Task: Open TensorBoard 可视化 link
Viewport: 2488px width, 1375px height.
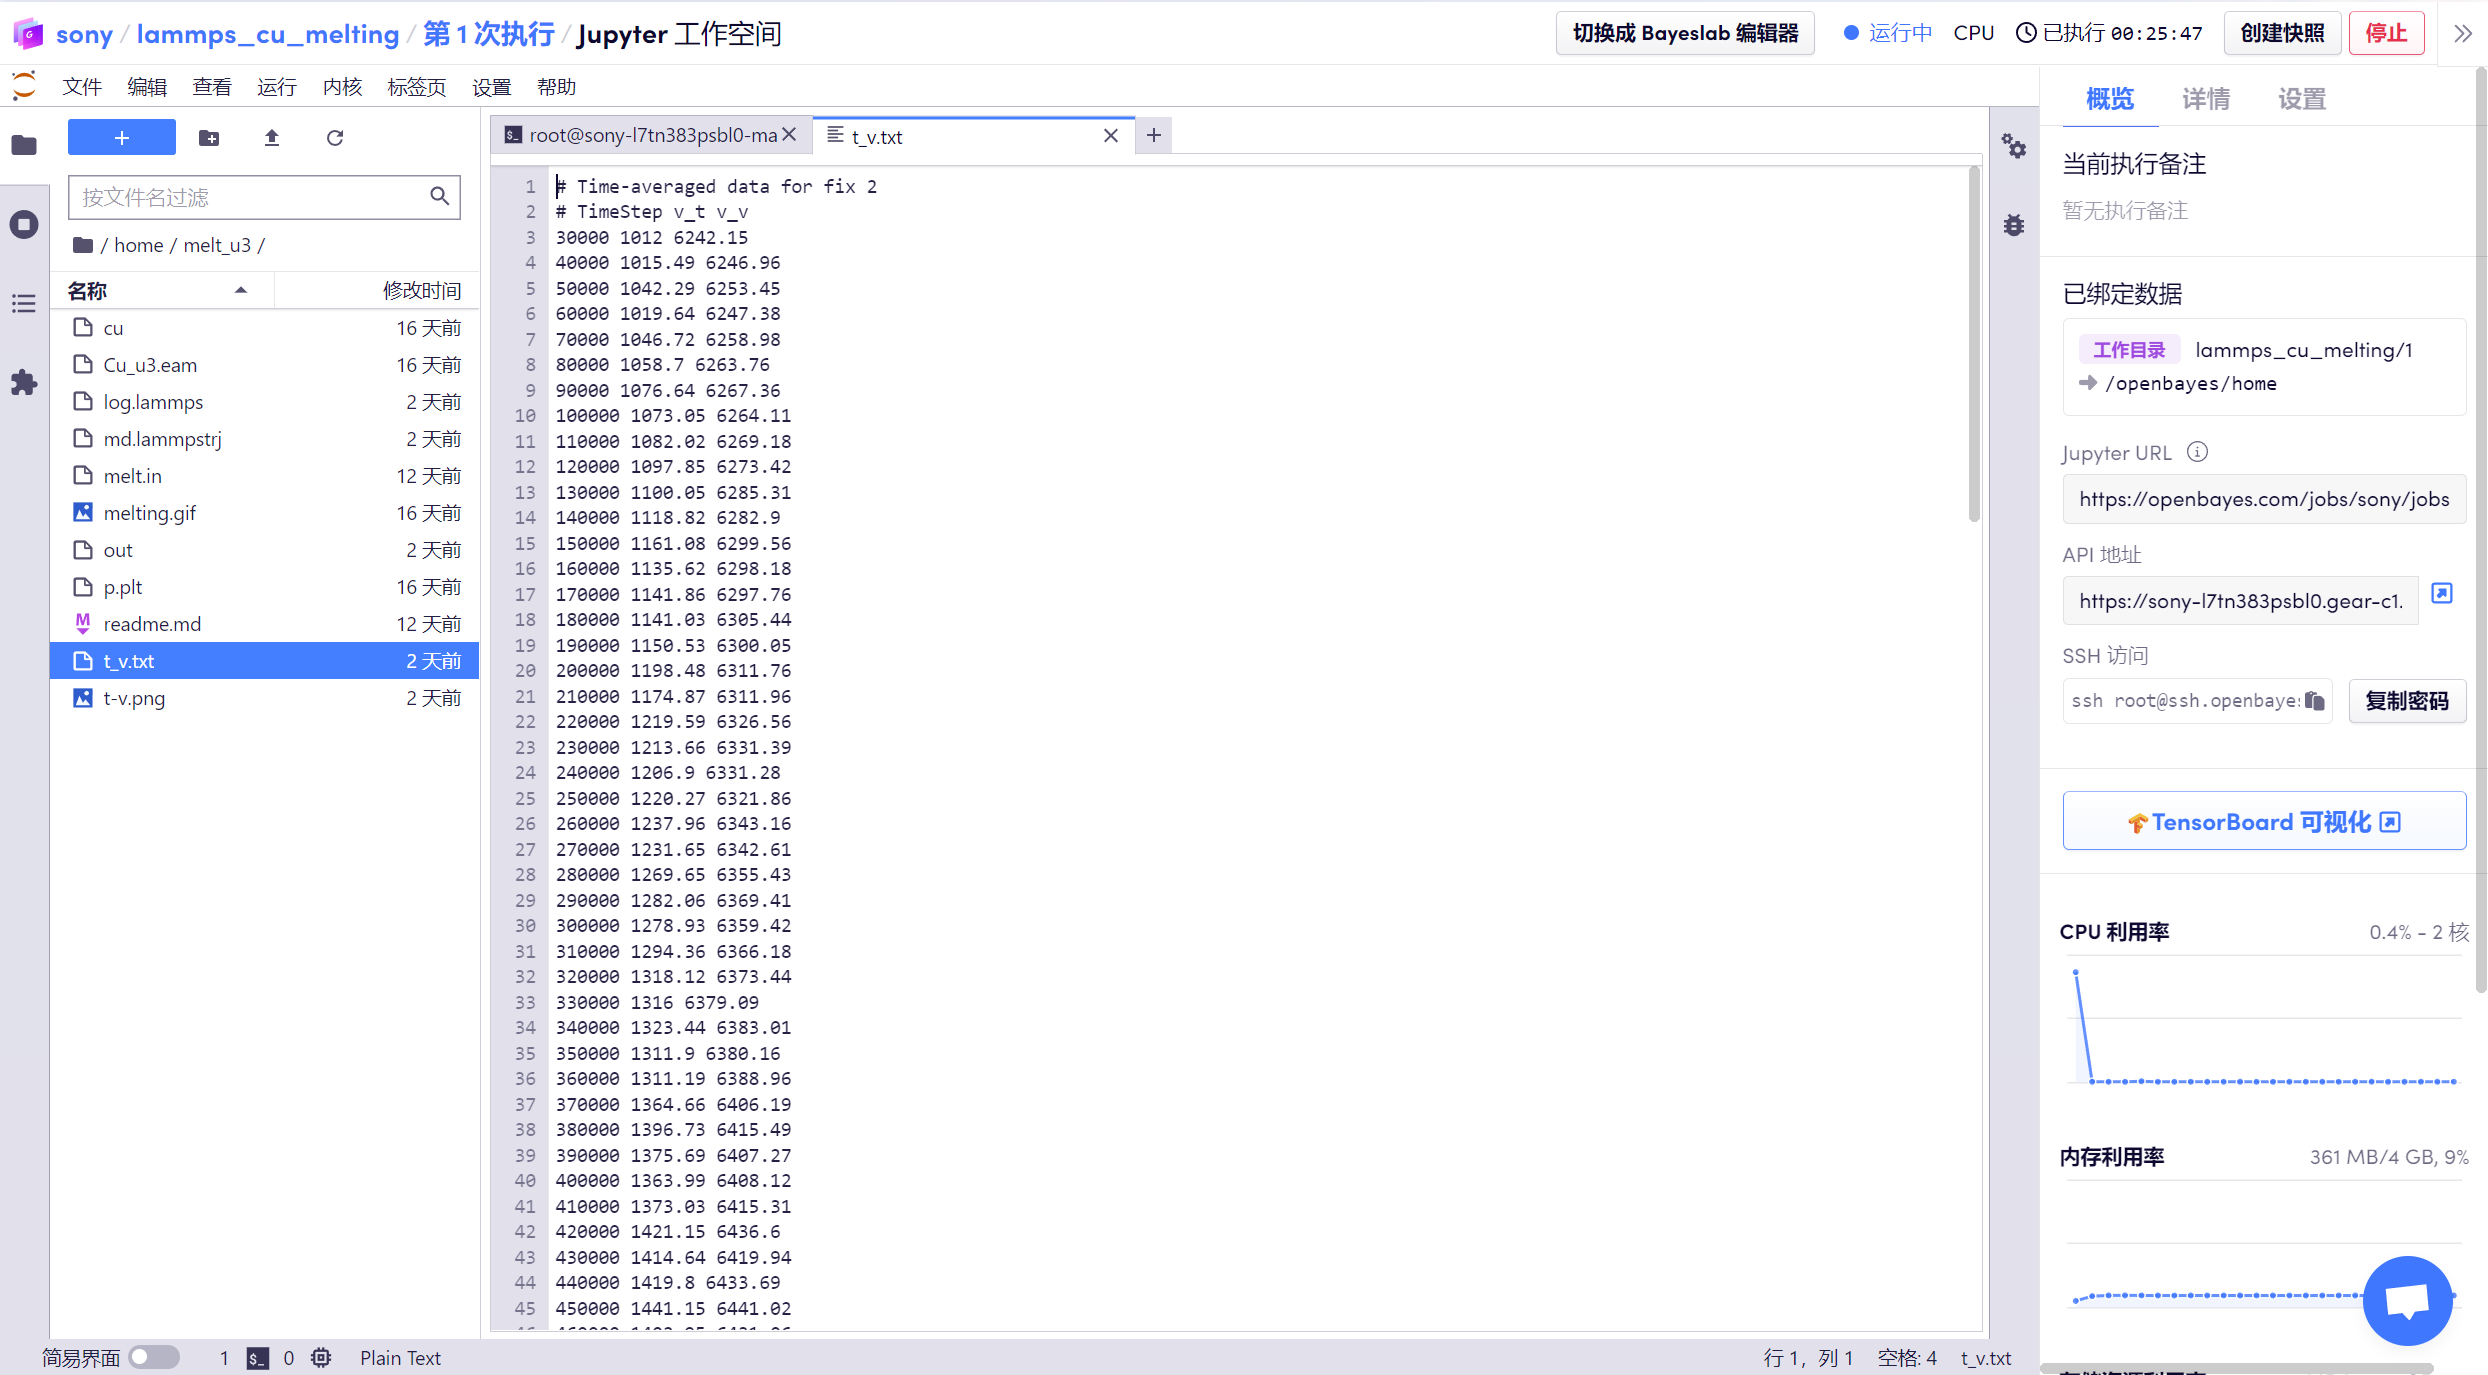Action: 2263,822
